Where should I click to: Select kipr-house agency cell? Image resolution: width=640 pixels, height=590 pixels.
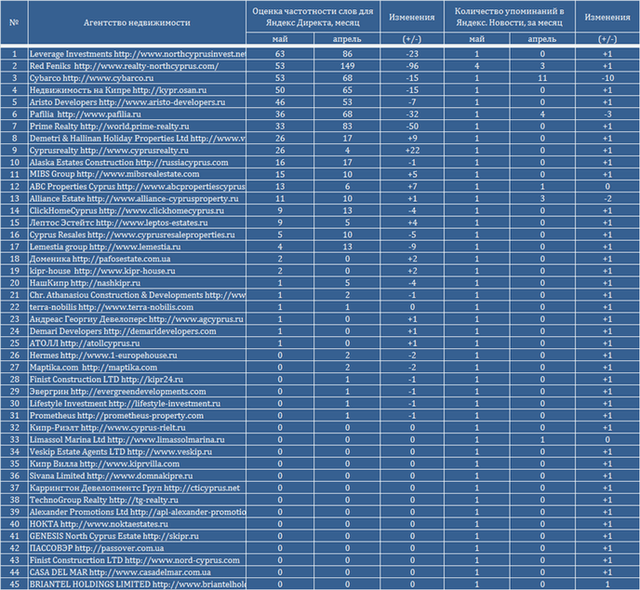(137, 271)
